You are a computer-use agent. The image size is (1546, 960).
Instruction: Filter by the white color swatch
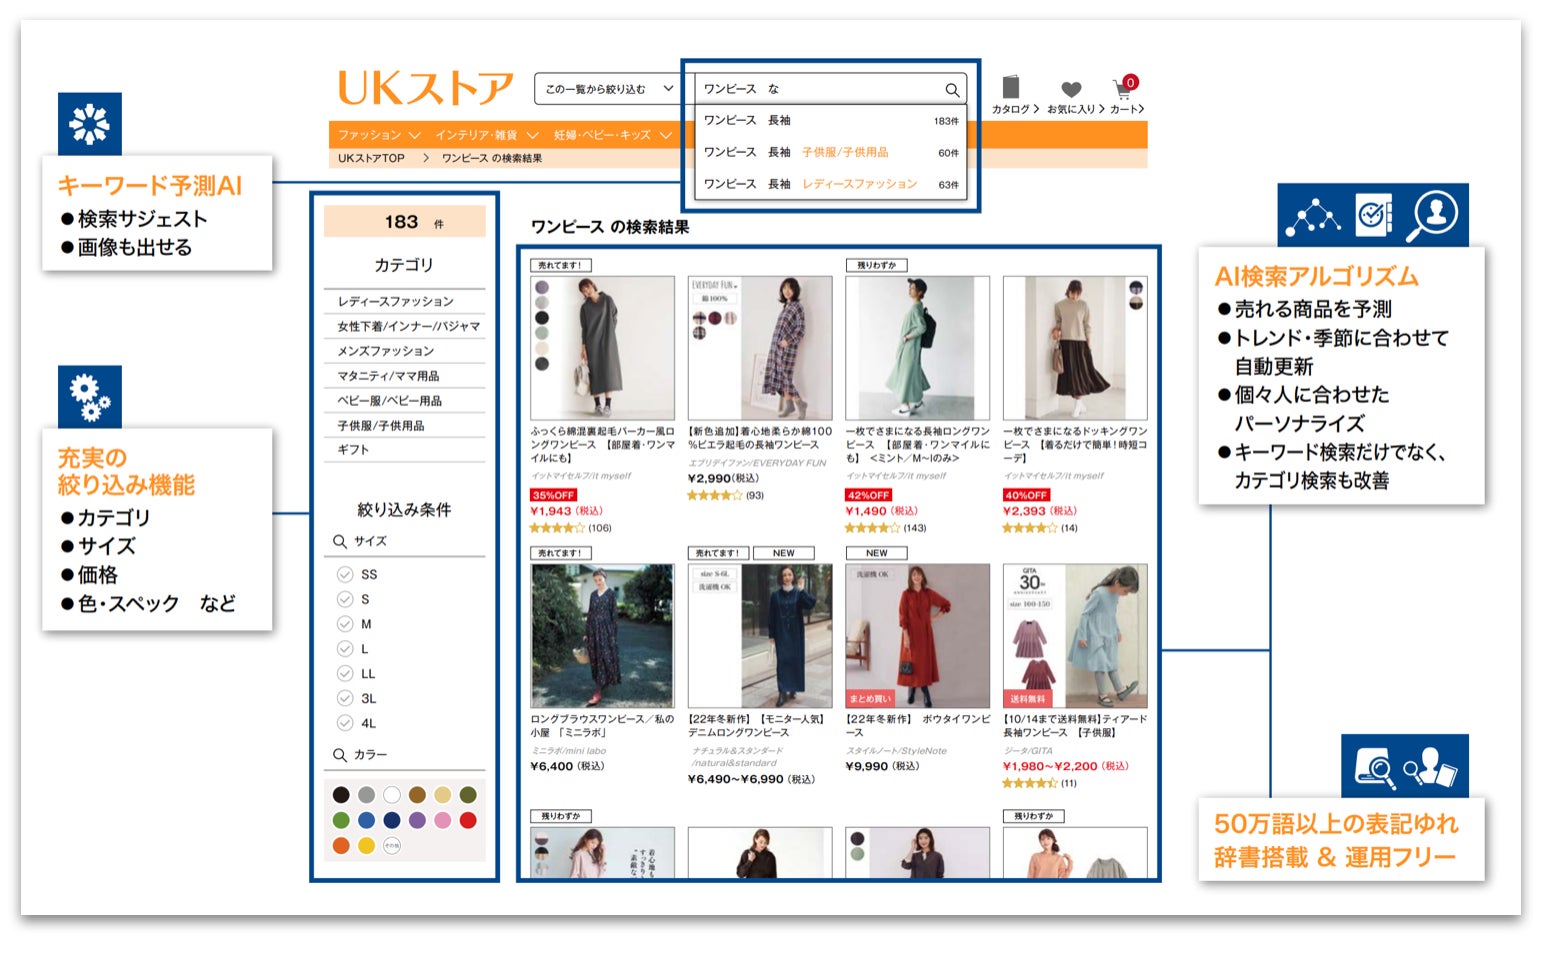coord(392,795)
